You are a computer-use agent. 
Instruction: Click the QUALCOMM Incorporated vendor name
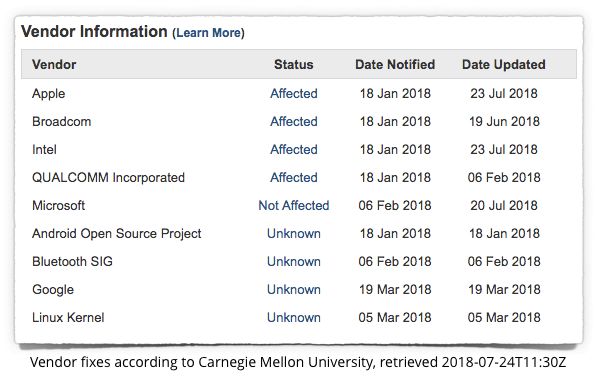point(108,177)
